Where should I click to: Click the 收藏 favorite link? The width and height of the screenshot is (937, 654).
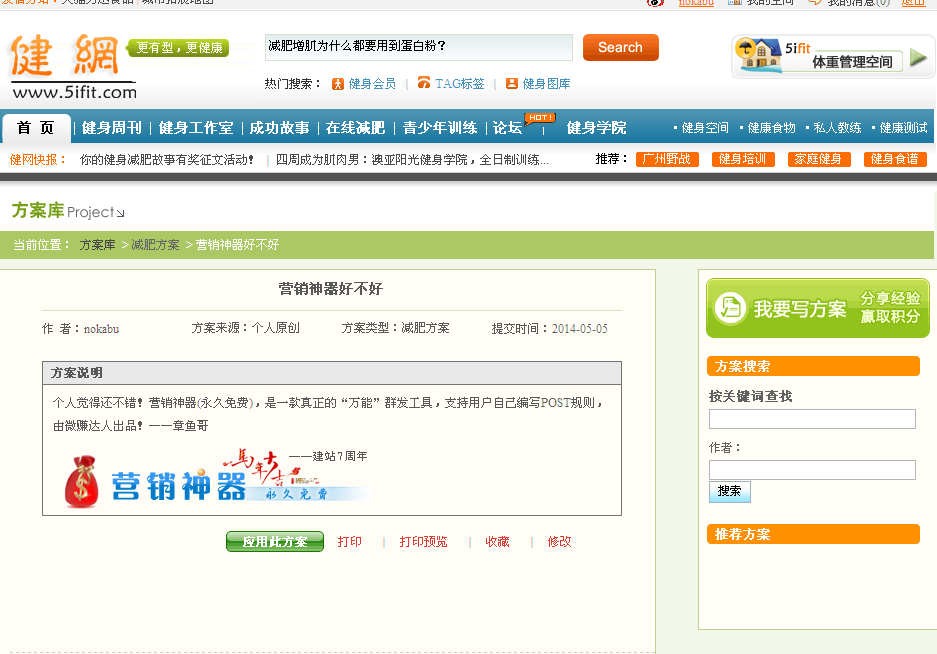497,542
